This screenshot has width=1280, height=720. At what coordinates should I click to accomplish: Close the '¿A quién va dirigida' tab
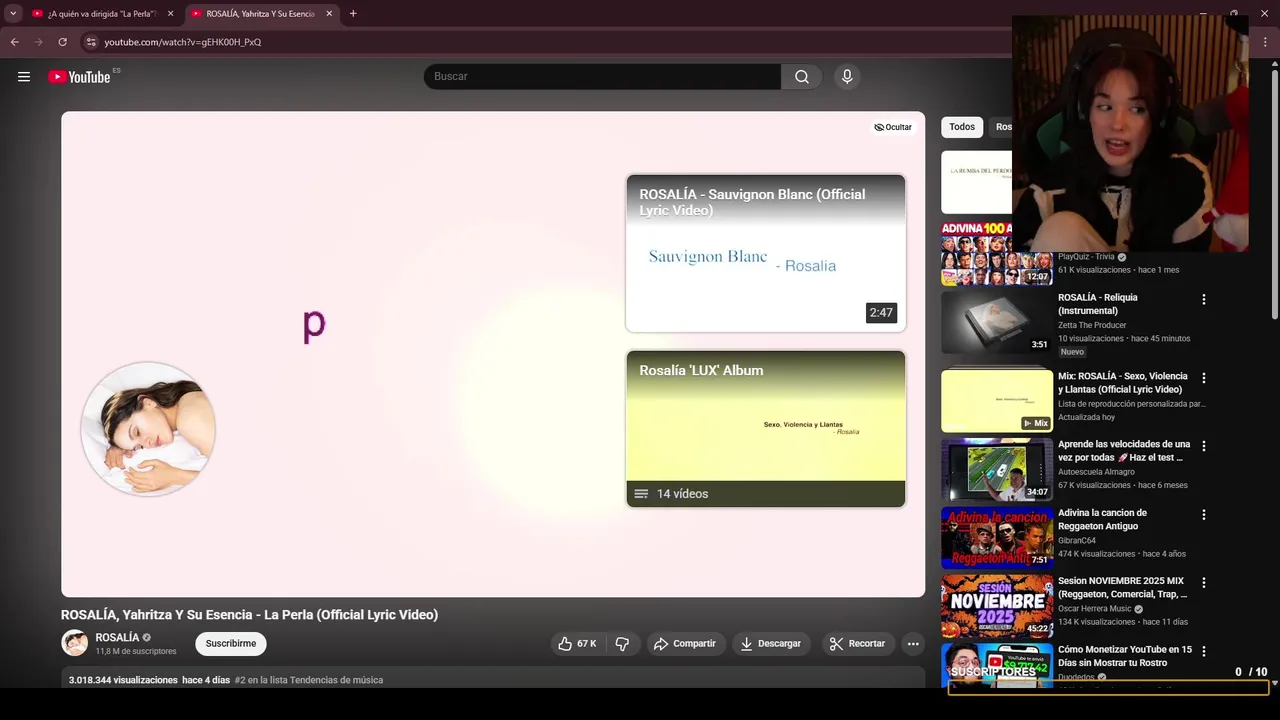[170, 14]
